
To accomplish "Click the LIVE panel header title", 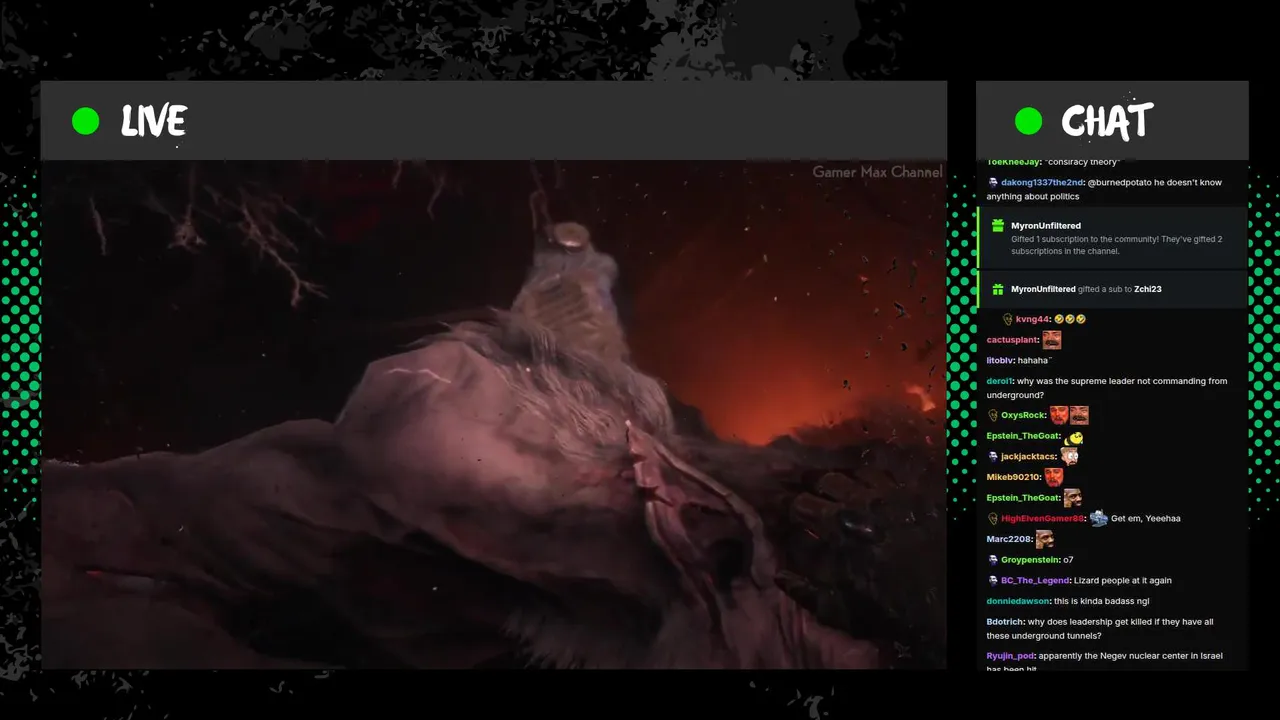I will coord(154,122).
